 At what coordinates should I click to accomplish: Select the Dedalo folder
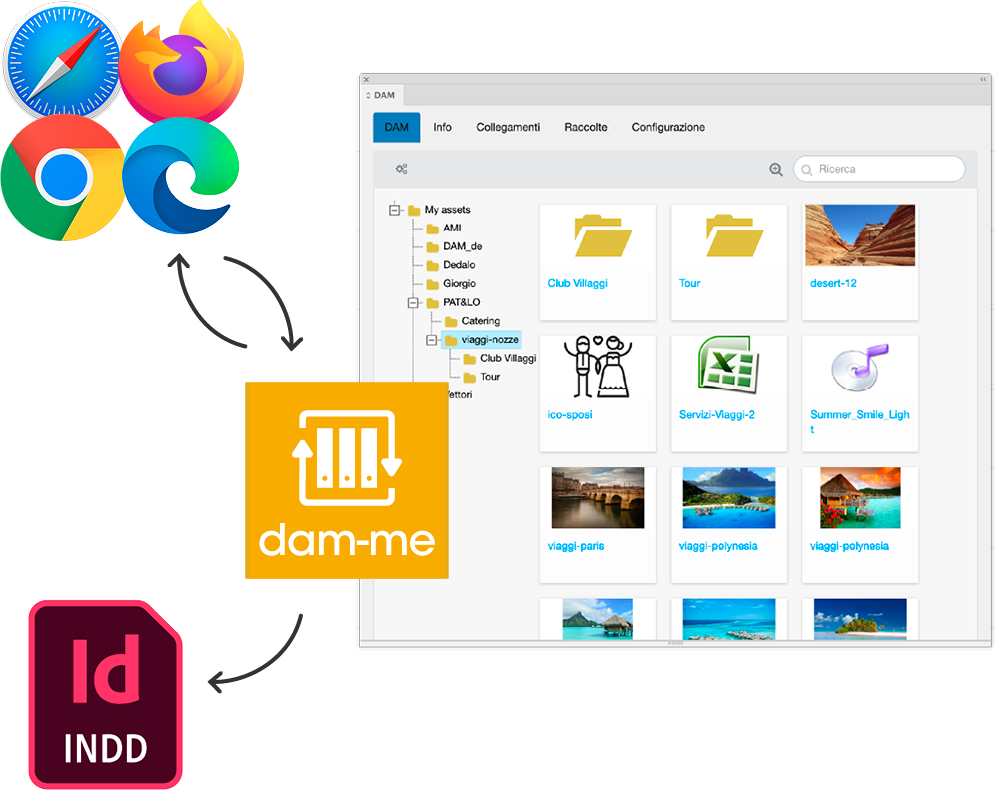click(x=451, y=265)
